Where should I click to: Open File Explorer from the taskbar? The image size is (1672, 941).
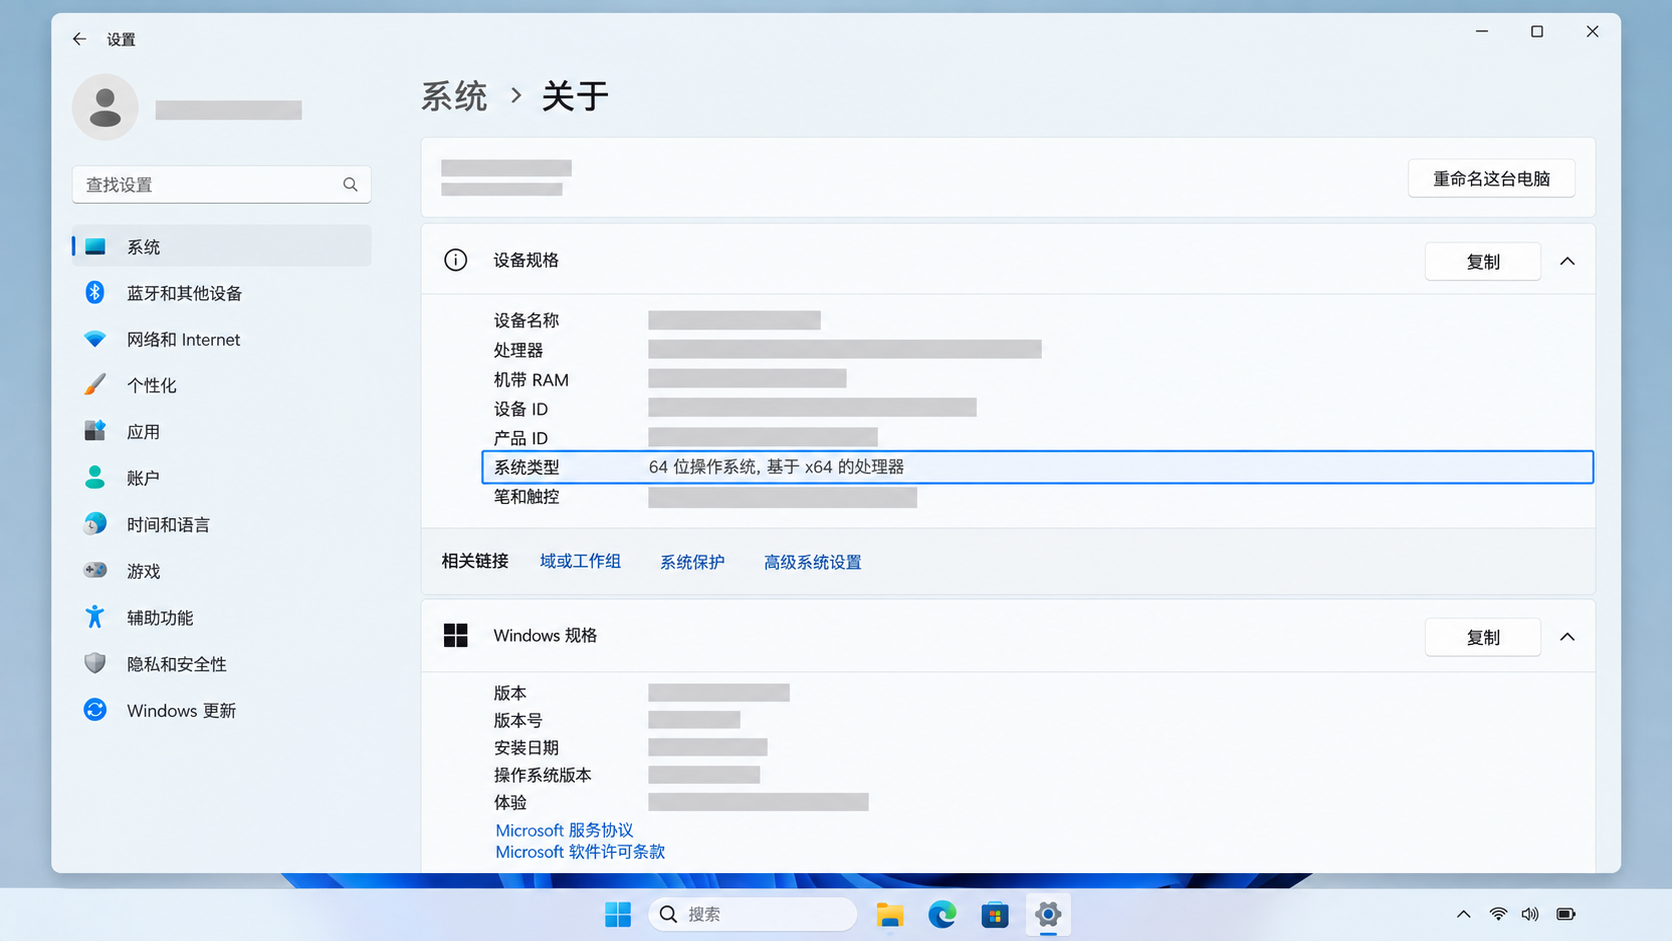(889, 914)
